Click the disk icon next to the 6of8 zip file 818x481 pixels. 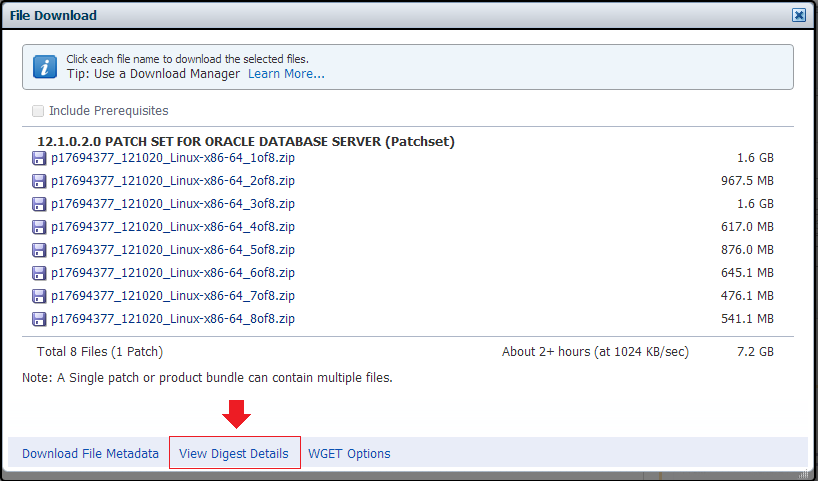[x=40, y=273]
